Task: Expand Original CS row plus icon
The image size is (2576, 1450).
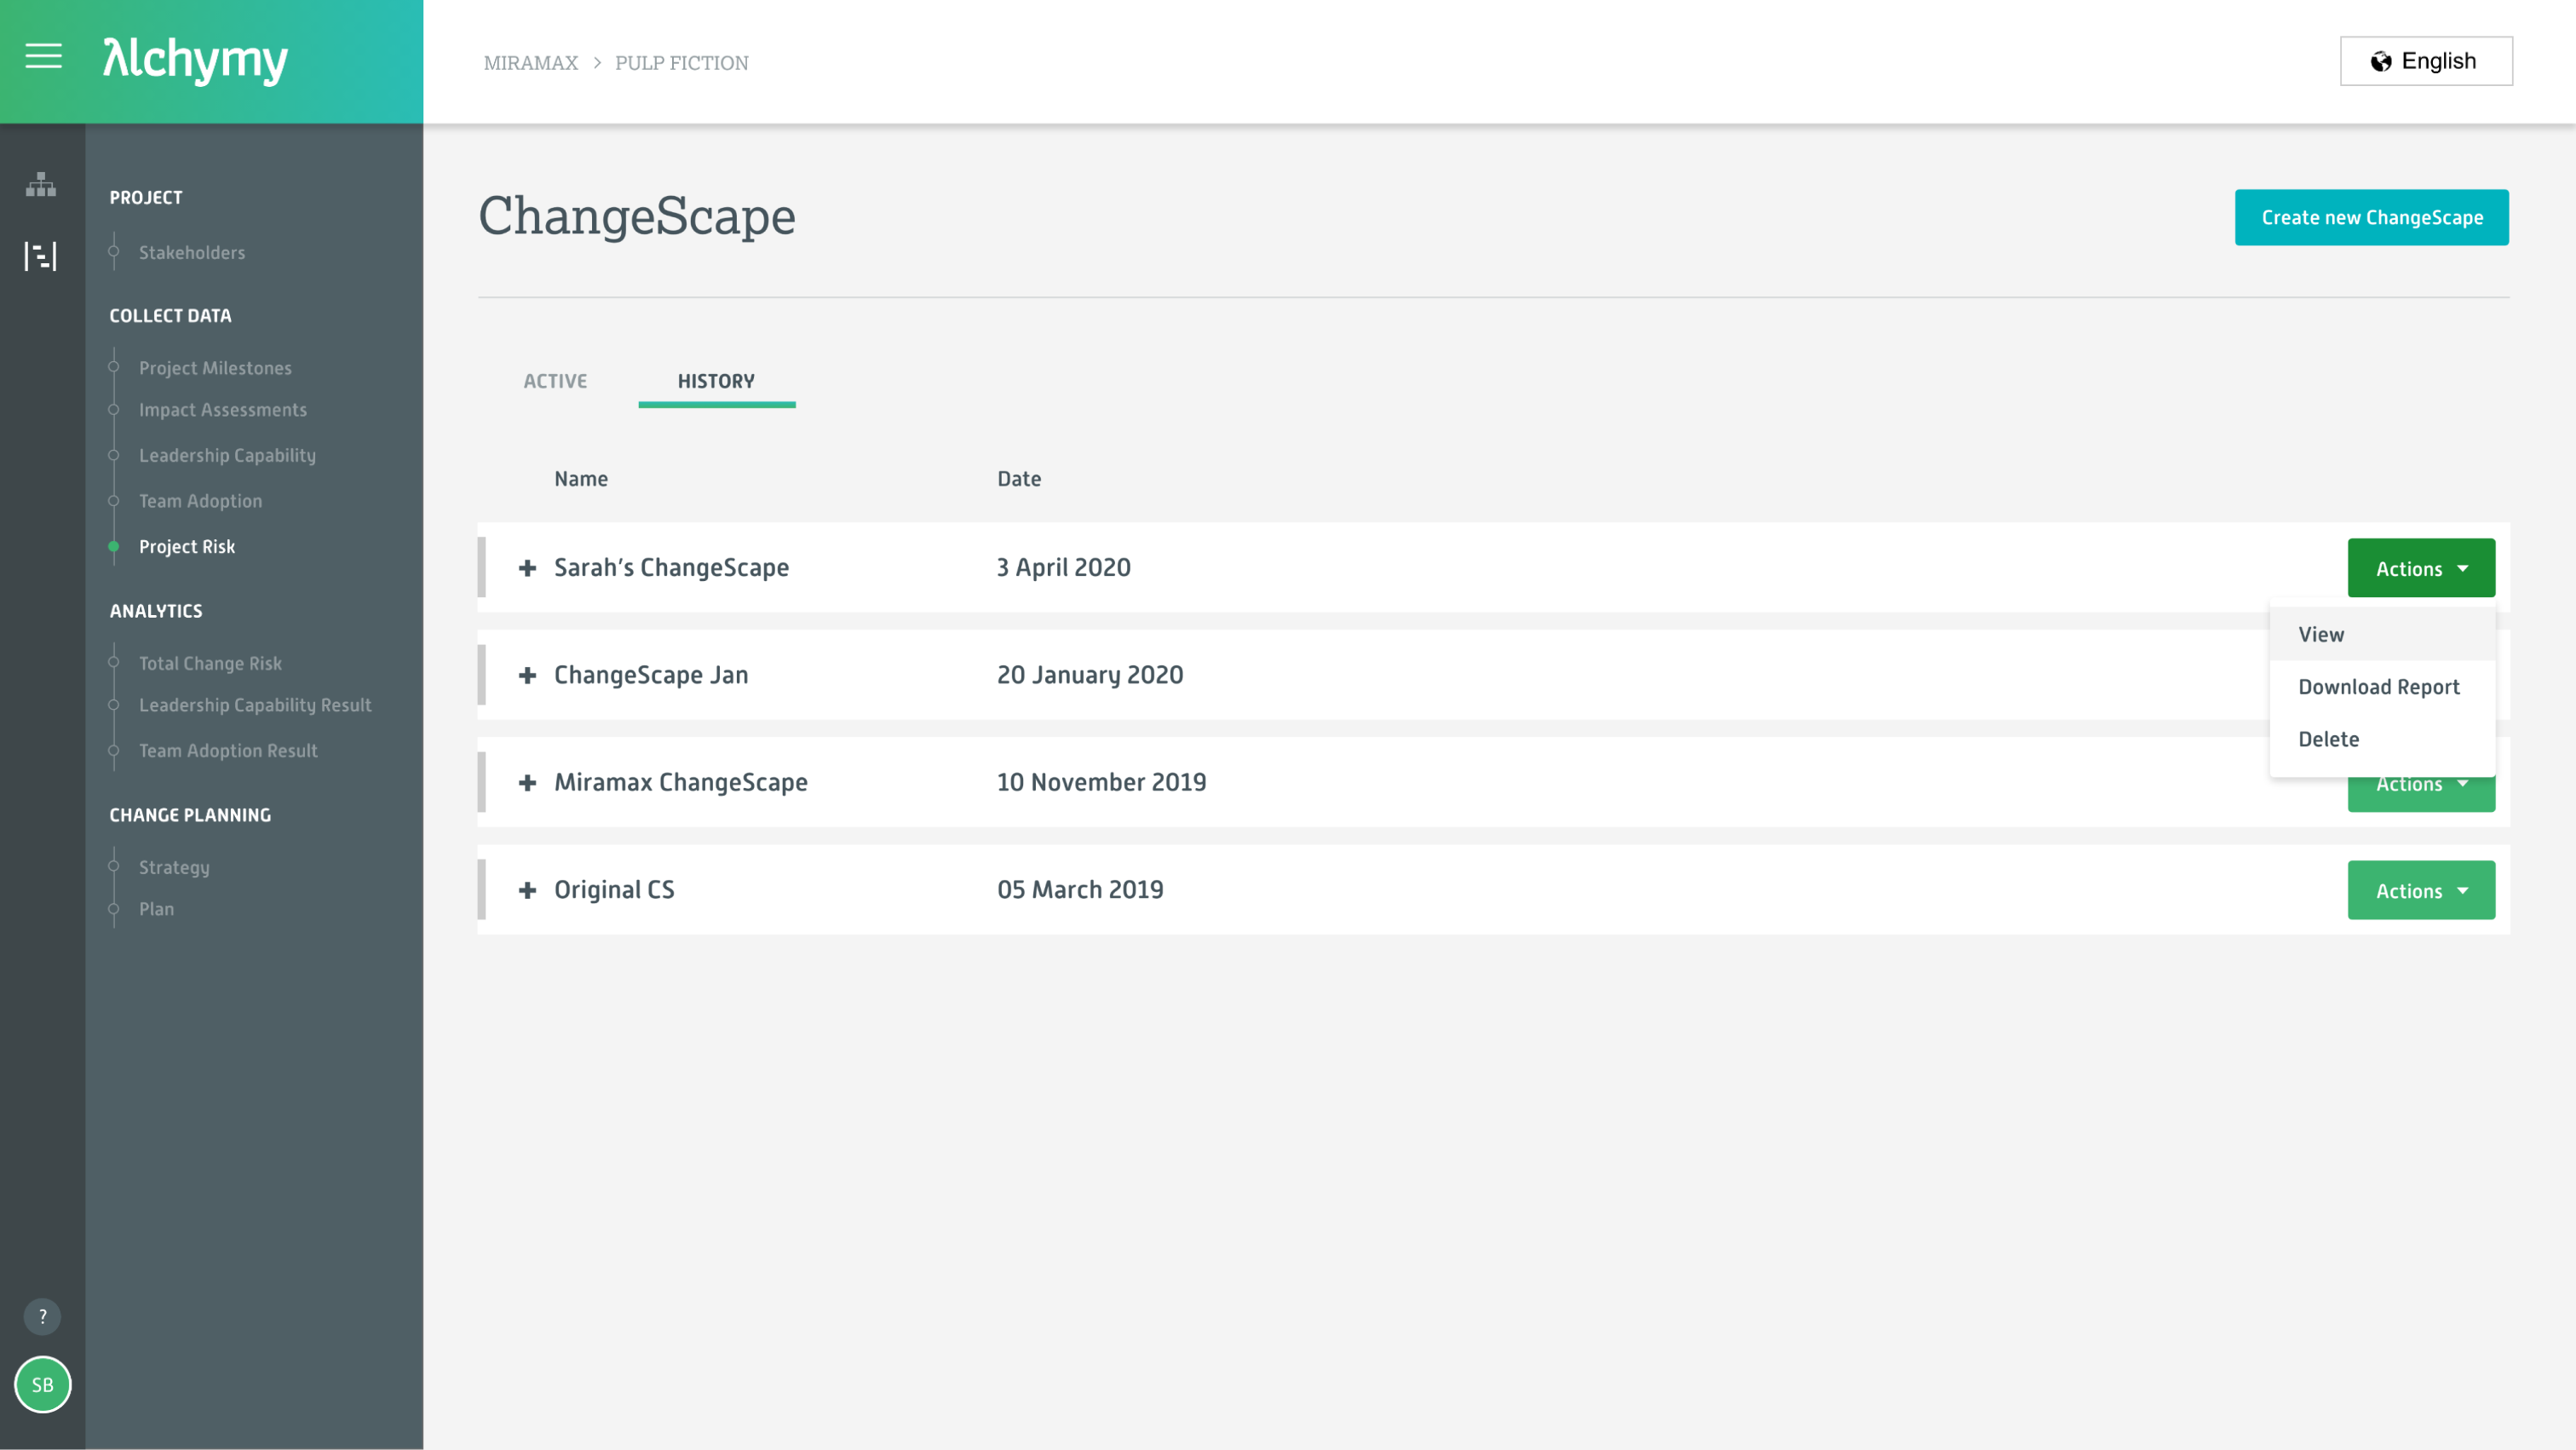Action: pyautogui.click(x=527, y=890)
